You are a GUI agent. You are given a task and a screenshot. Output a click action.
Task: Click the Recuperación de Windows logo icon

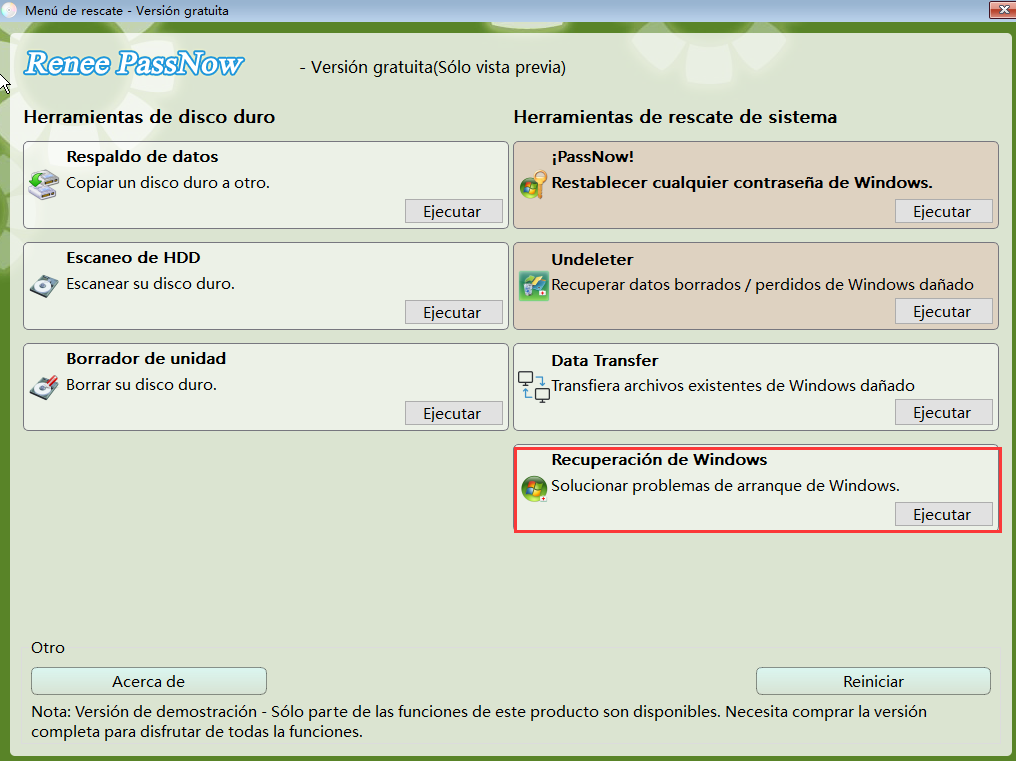(x=534, y=489)
